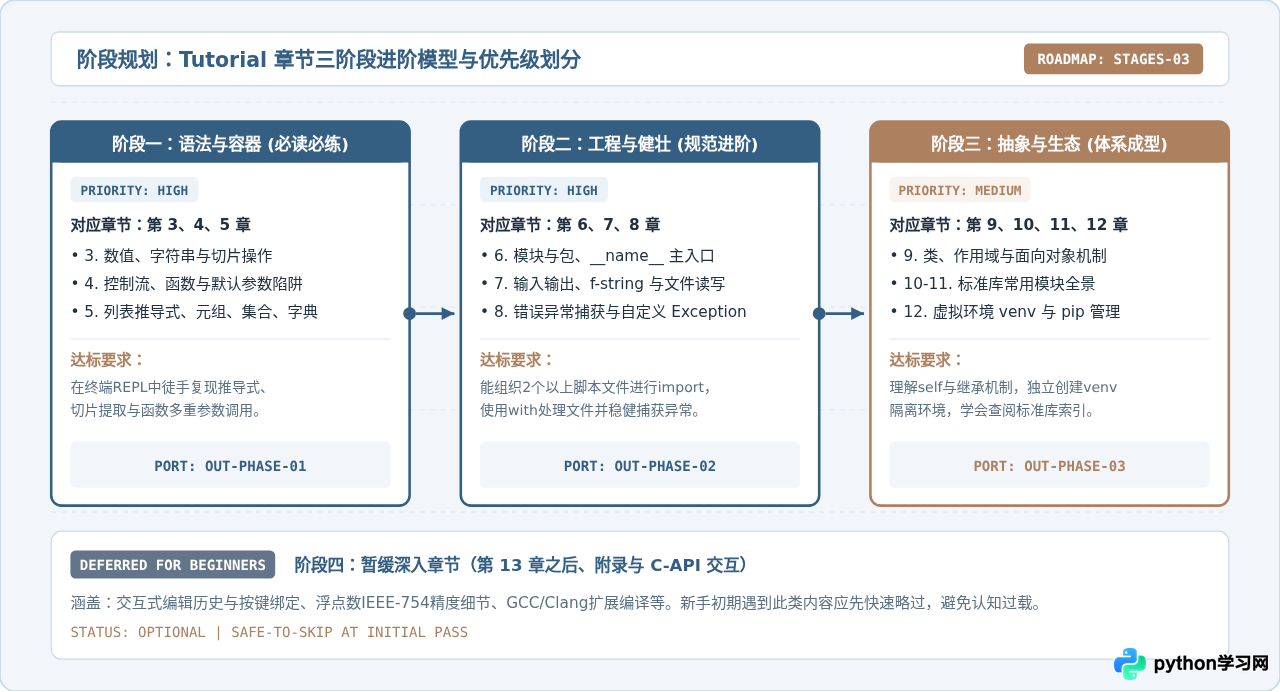Screen dimensions: 1280x692
Task: Click the 涵盖：交互式编辑历史 description line
Action: (556, 604)
